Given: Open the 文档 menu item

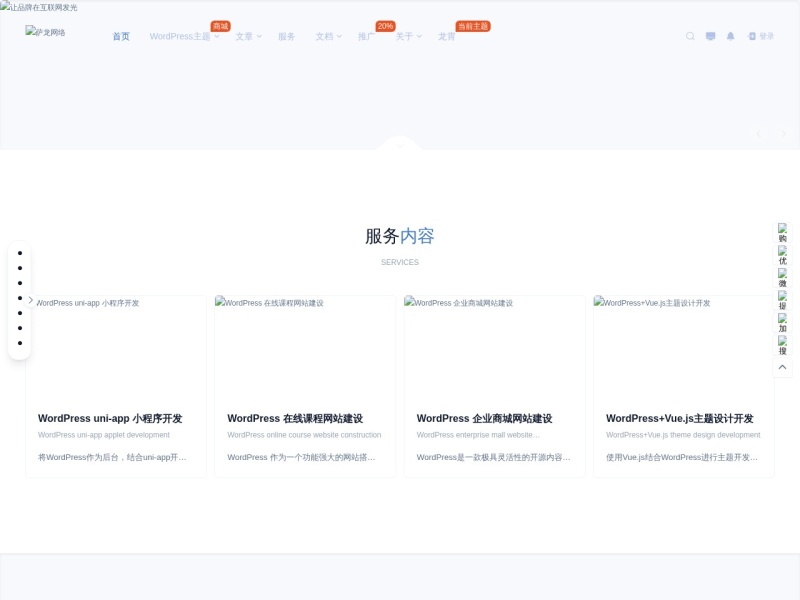Looking at the screenshot, I should coord(324,36).
